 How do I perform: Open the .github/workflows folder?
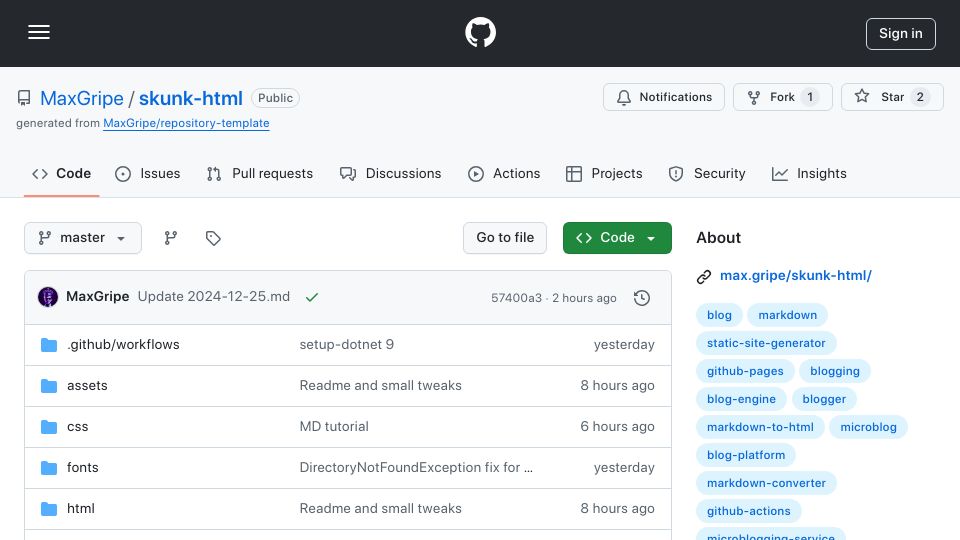123,345
